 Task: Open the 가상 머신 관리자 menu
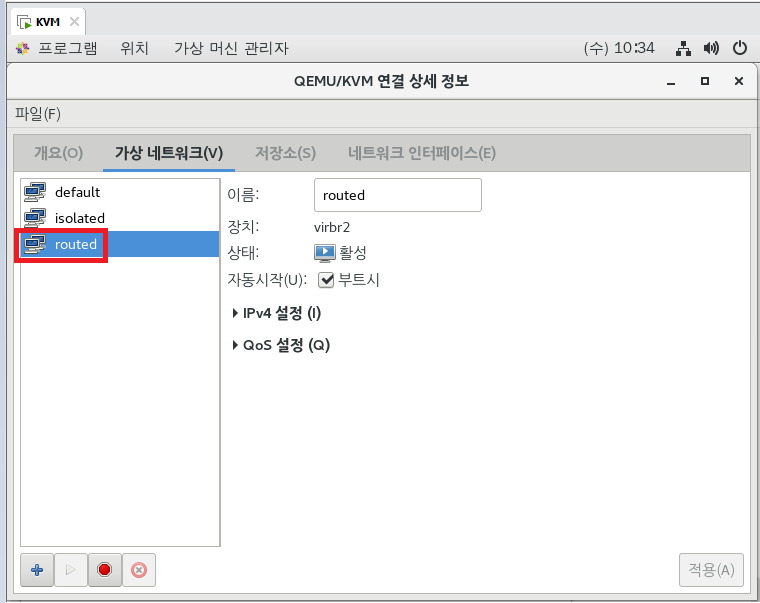tap(231, 48)
